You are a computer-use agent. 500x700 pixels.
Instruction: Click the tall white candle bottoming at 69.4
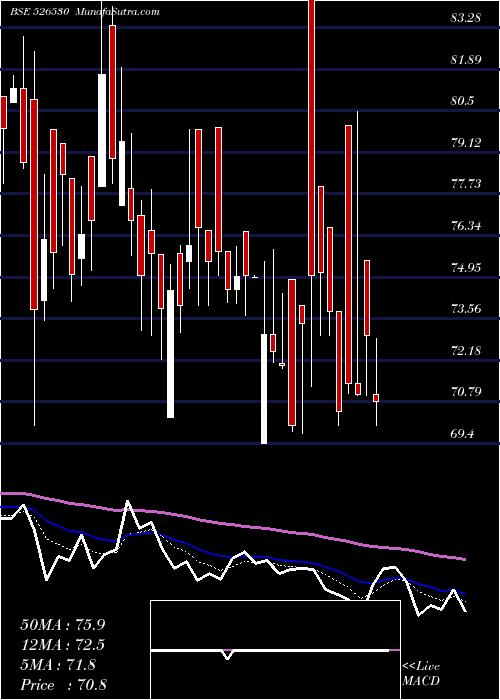tap(264, 388)
